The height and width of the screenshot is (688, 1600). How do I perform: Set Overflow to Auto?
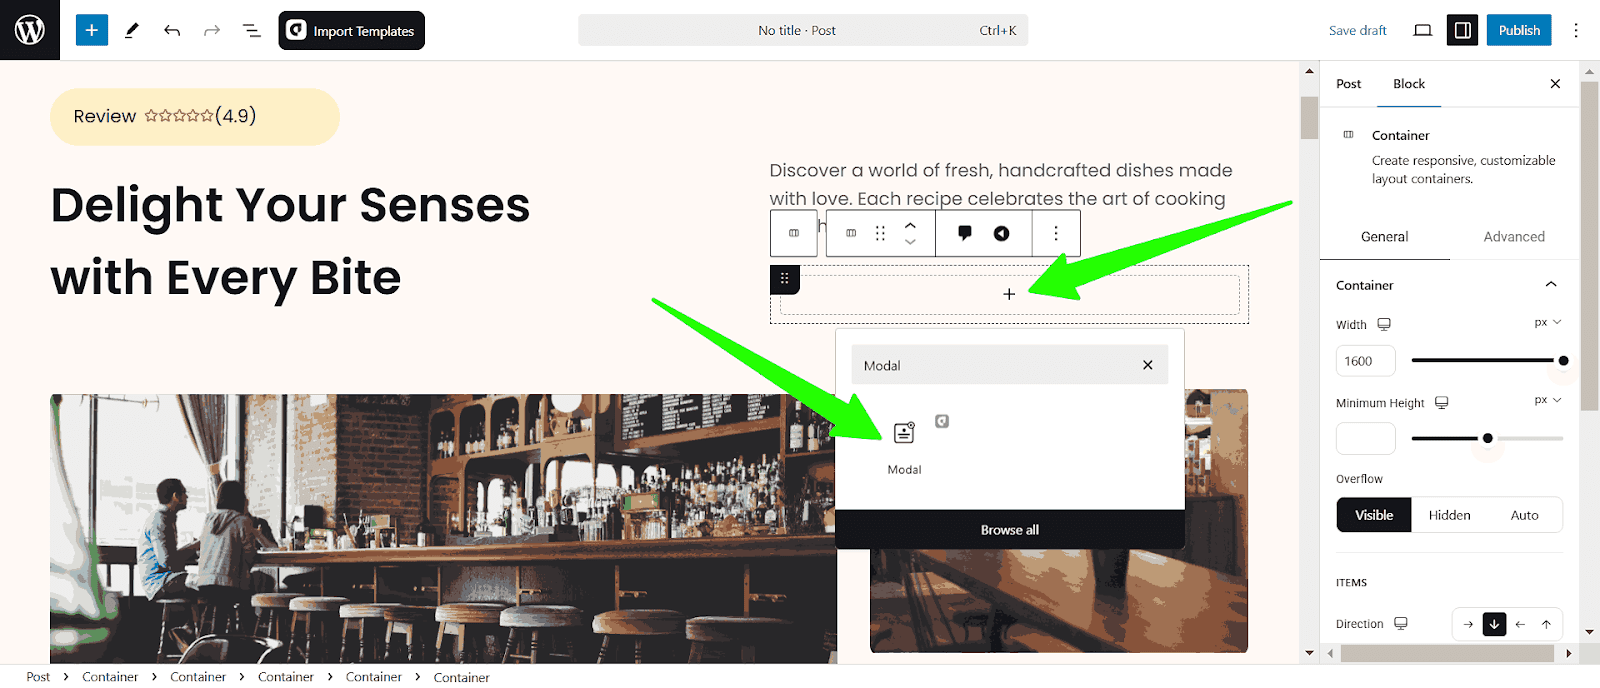pos(1524,515)
